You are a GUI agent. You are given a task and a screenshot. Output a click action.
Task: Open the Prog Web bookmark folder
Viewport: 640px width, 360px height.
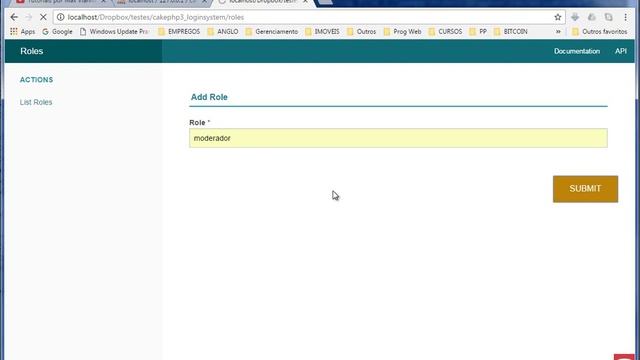coord(402,31)
